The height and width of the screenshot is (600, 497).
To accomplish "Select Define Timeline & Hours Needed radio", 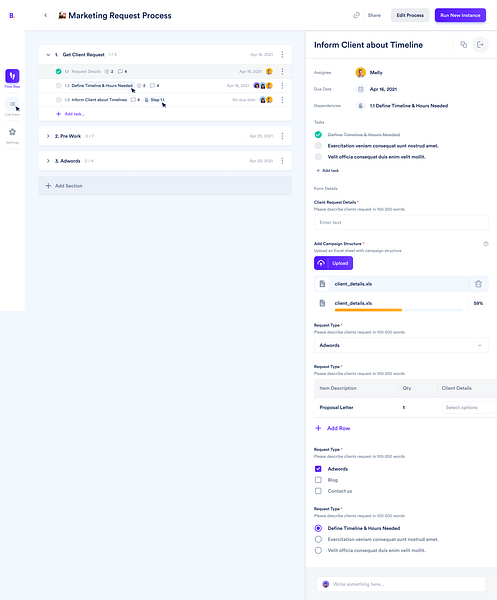I will (x=318, y=528).
